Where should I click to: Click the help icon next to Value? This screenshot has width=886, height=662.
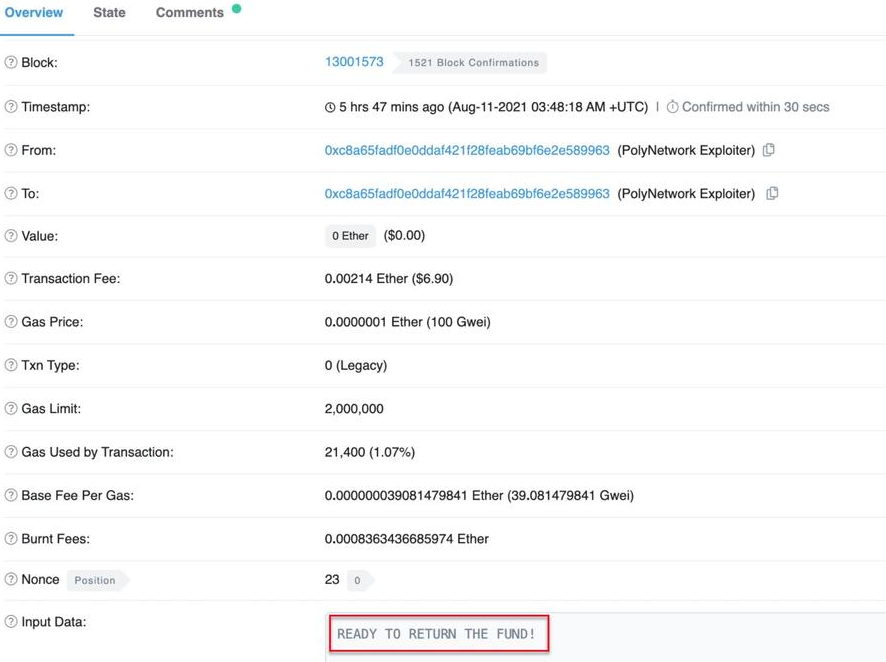click(x=11, y=236)
